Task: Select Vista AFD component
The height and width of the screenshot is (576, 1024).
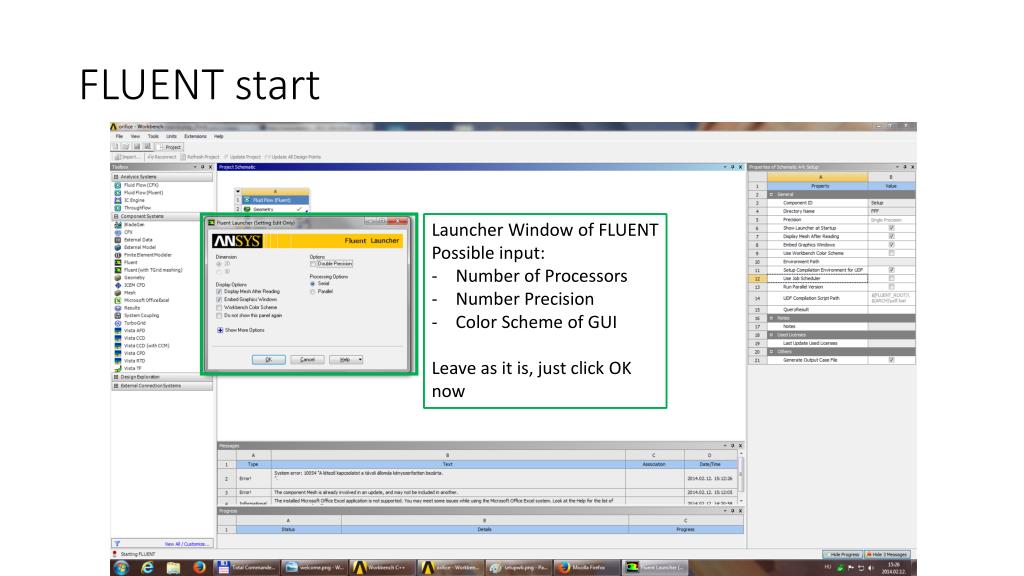Action: pos(134,330)
